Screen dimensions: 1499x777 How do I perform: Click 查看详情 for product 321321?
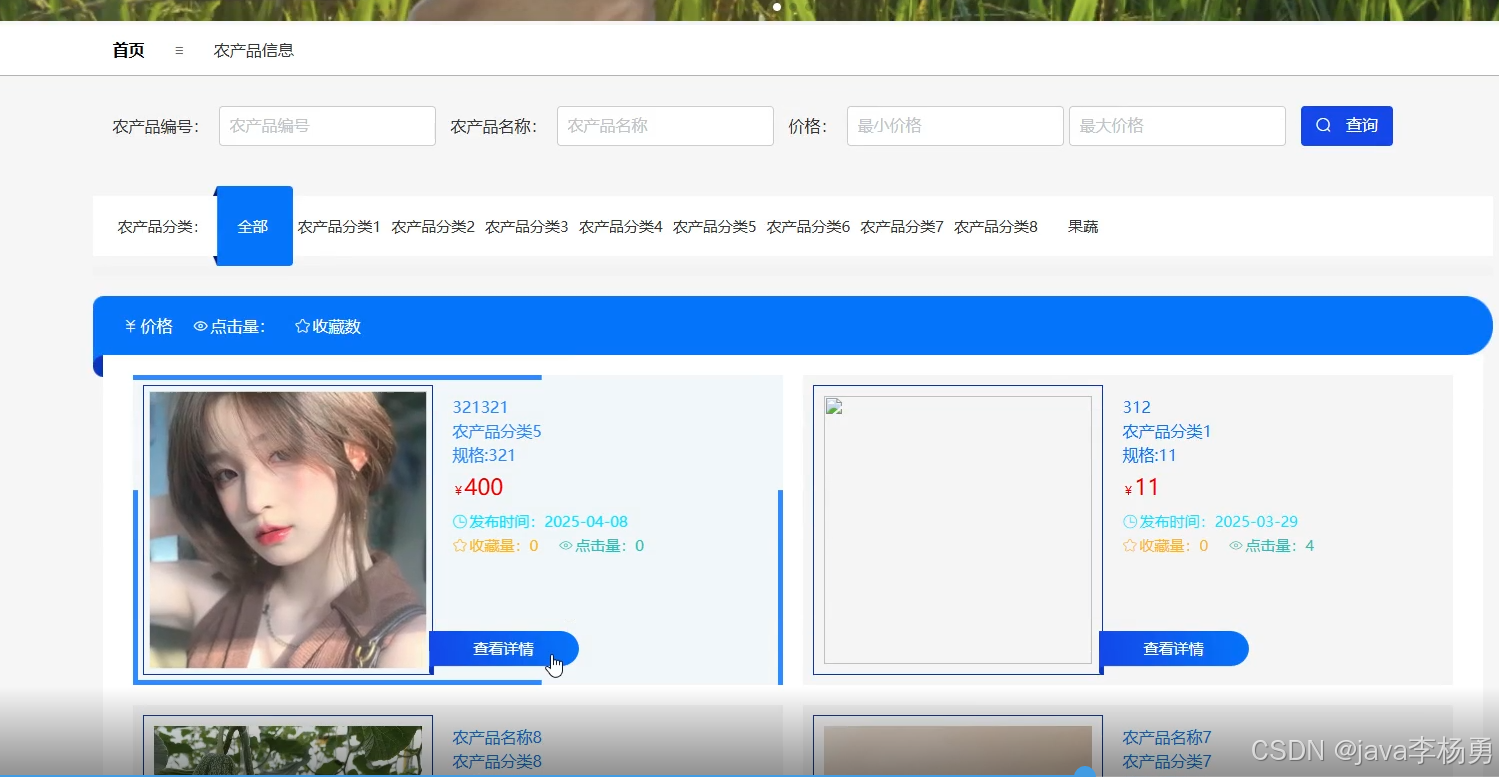[x=504, y=649]
